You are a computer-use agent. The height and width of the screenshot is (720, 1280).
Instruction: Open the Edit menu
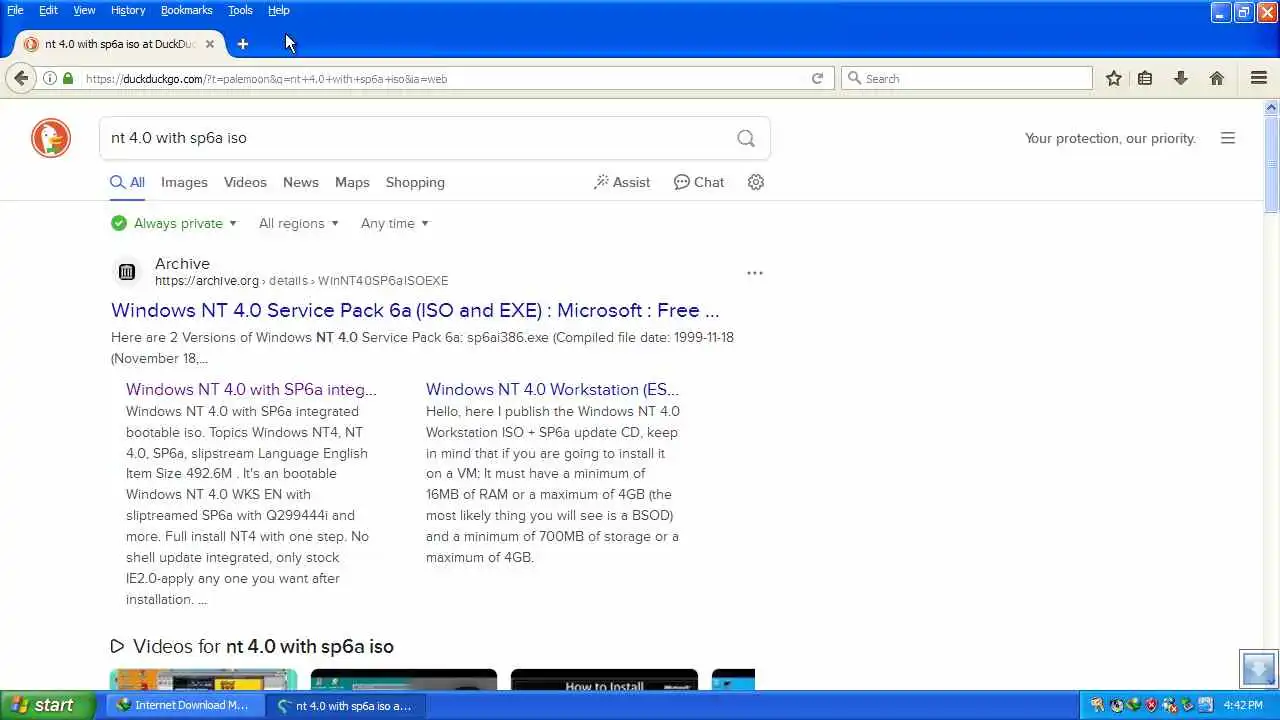pyautogui.click(x=48, y=10)
